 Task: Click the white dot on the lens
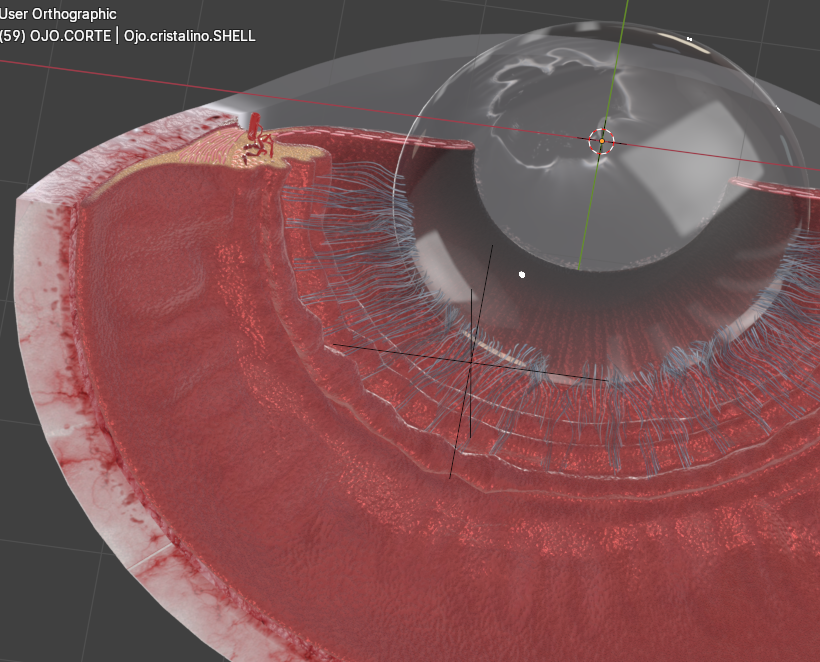521,273
